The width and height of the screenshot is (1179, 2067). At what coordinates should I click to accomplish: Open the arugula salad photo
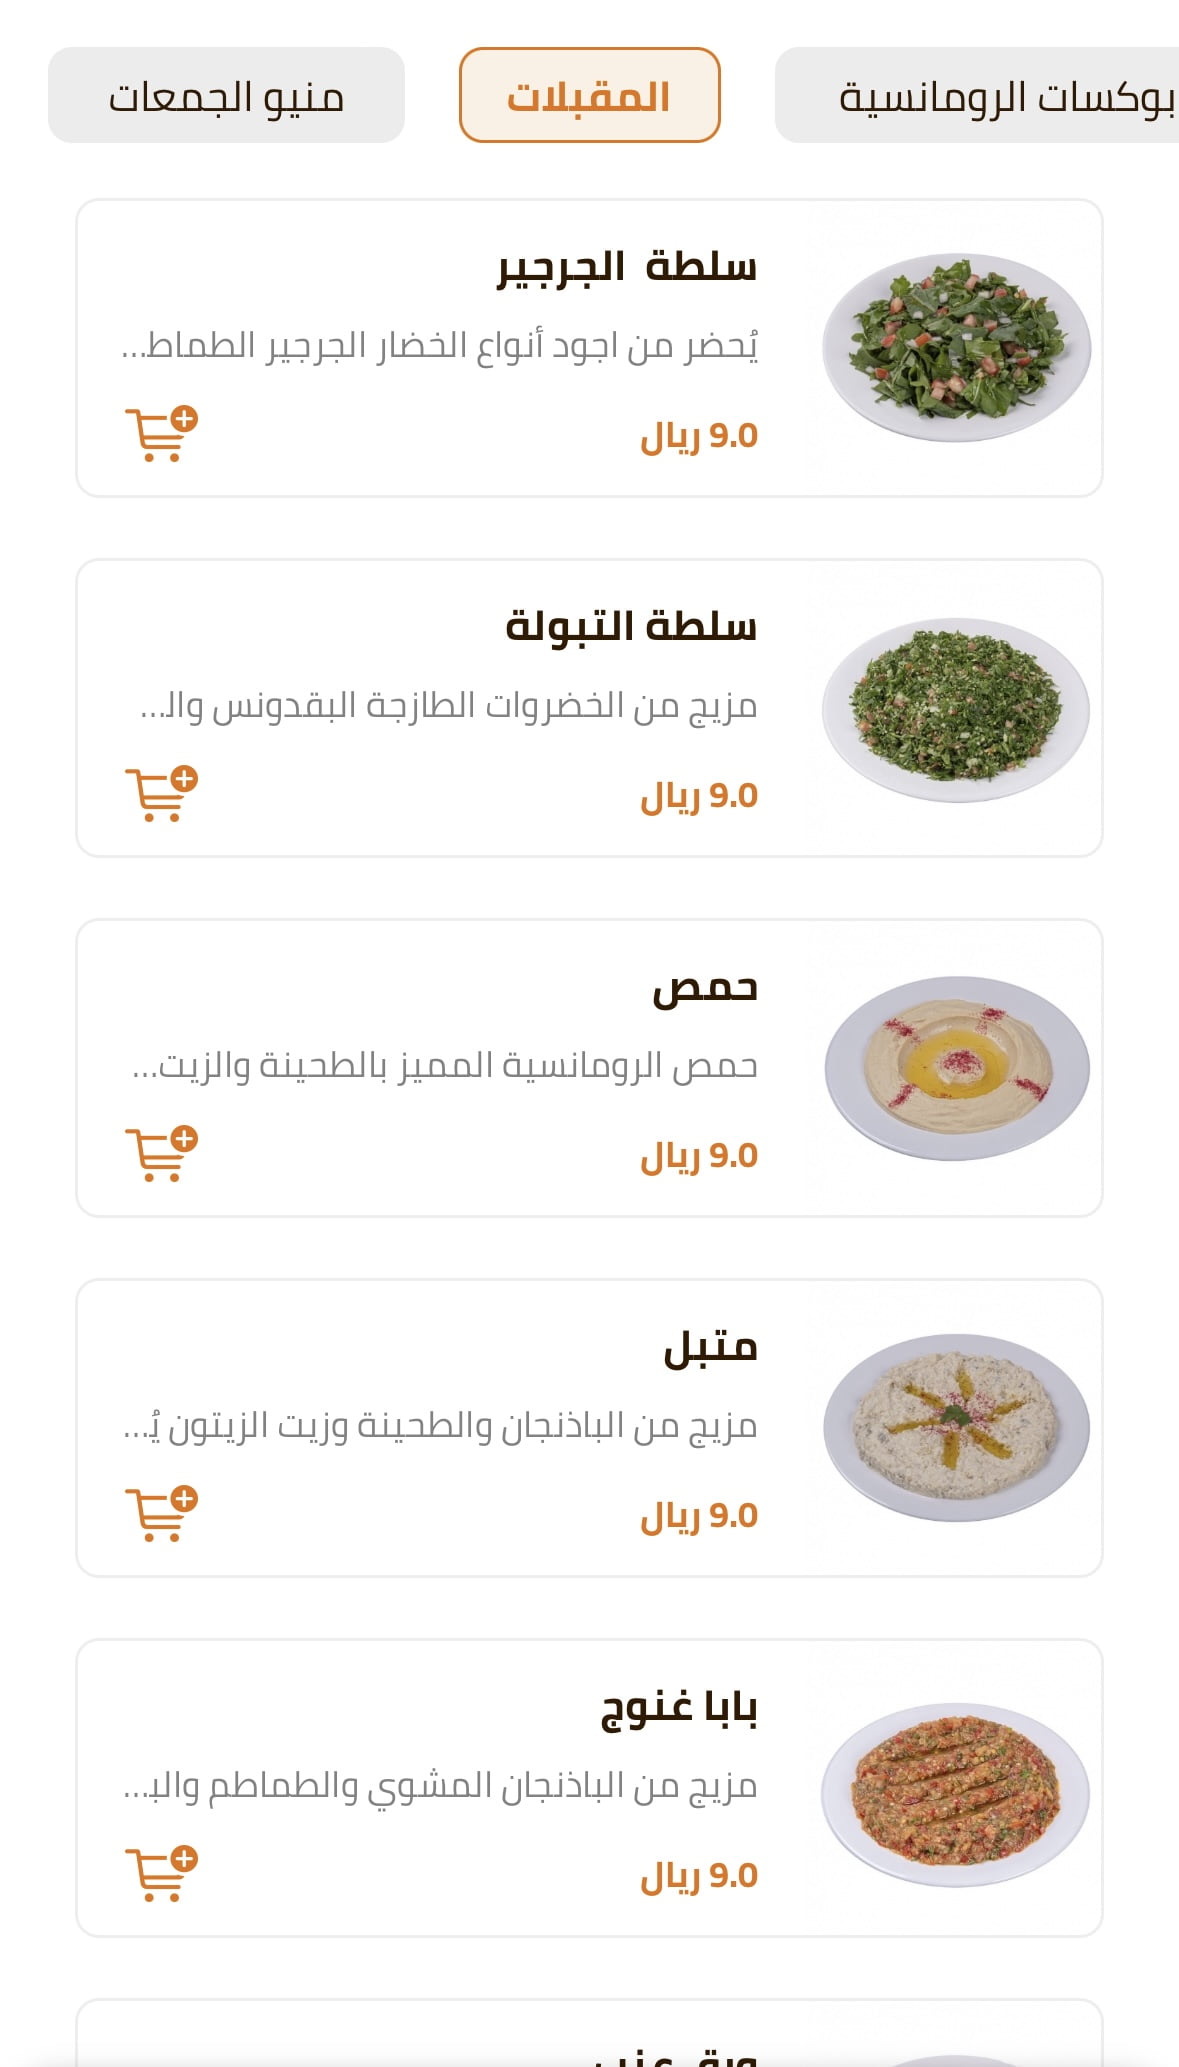tap(956, 347)
